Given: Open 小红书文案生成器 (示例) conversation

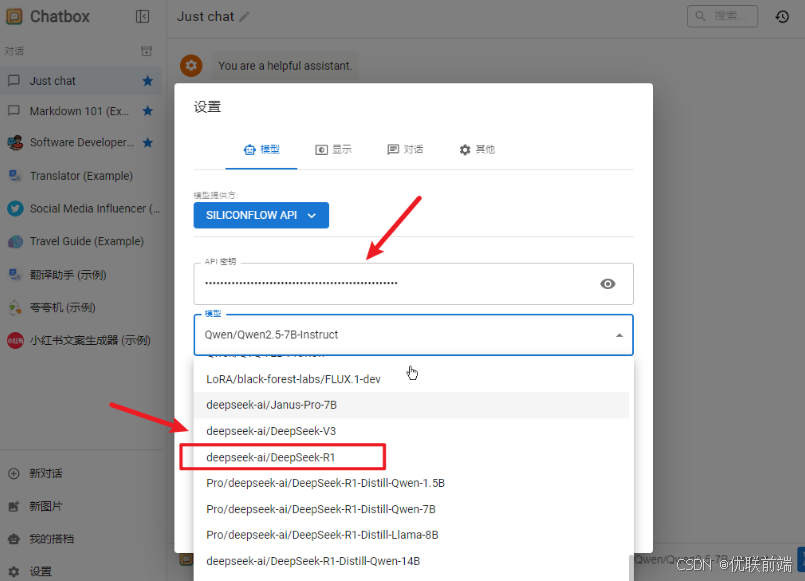Looking at the screenshot, I should pos(81,340).
